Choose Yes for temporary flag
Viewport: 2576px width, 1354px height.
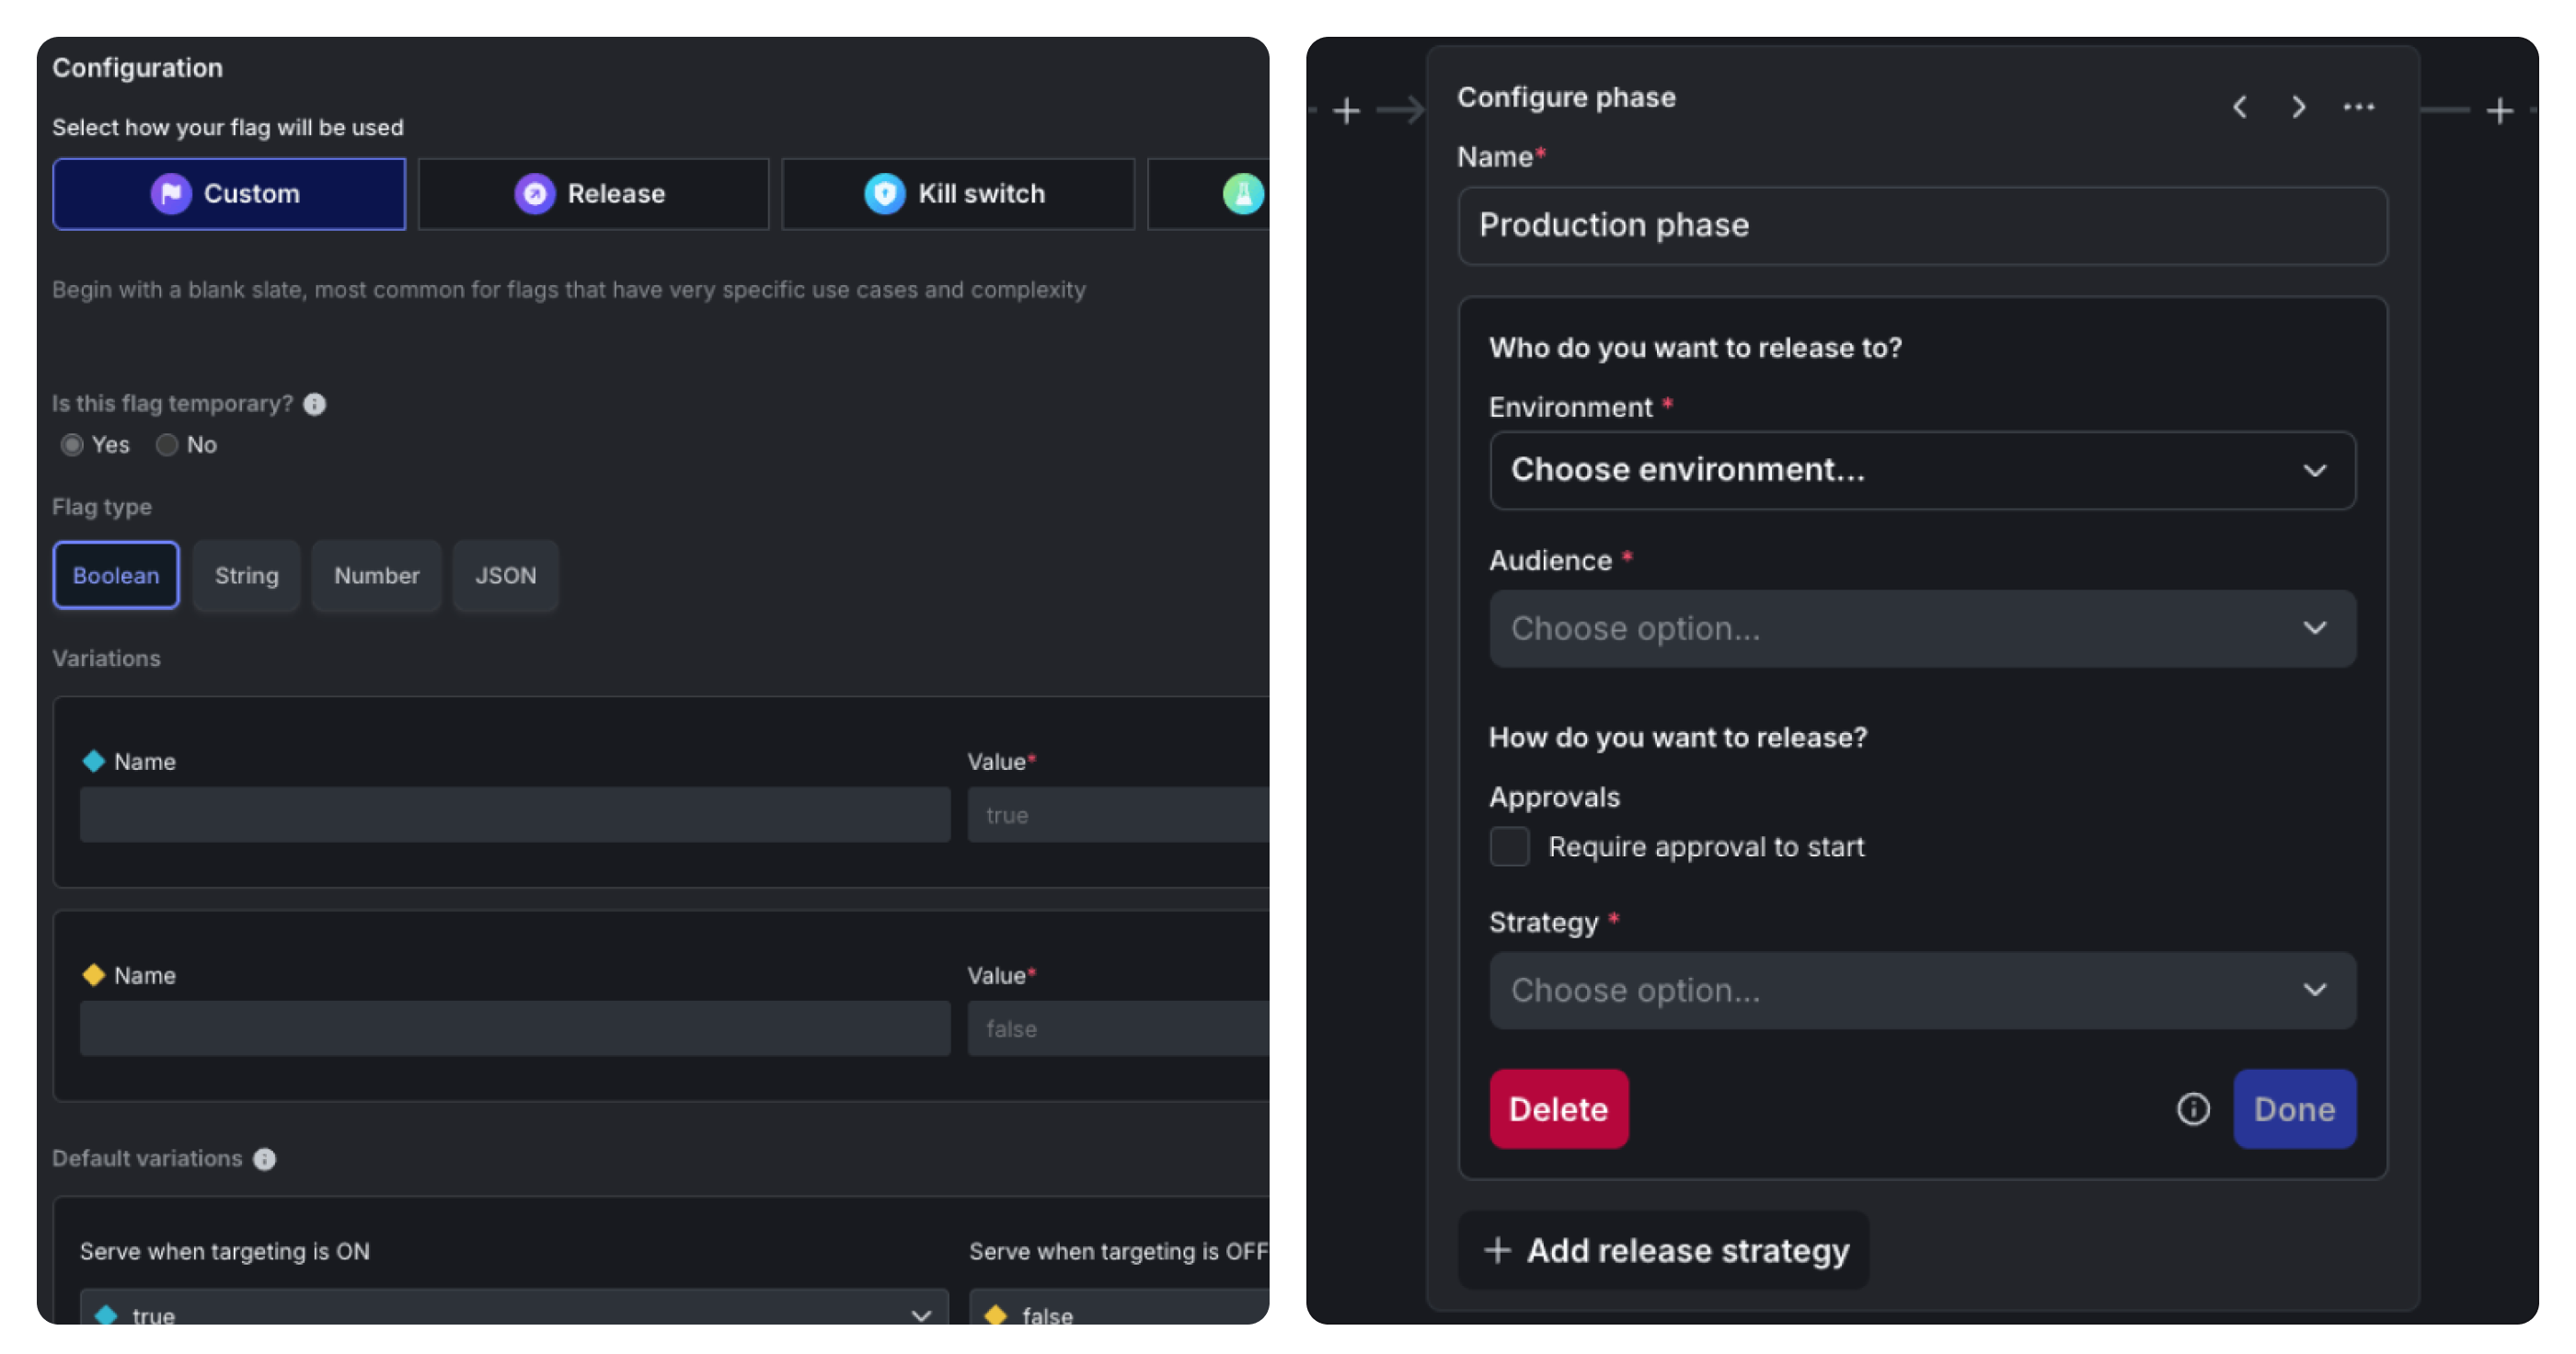click(x=71, y=445)
